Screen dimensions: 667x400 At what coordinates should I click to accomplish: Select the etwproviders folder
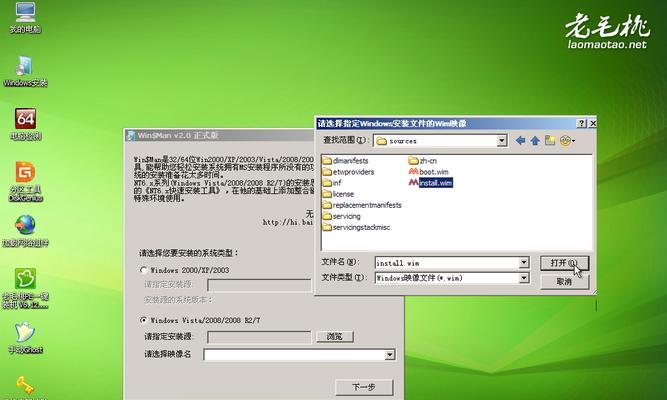coord(348,171)
